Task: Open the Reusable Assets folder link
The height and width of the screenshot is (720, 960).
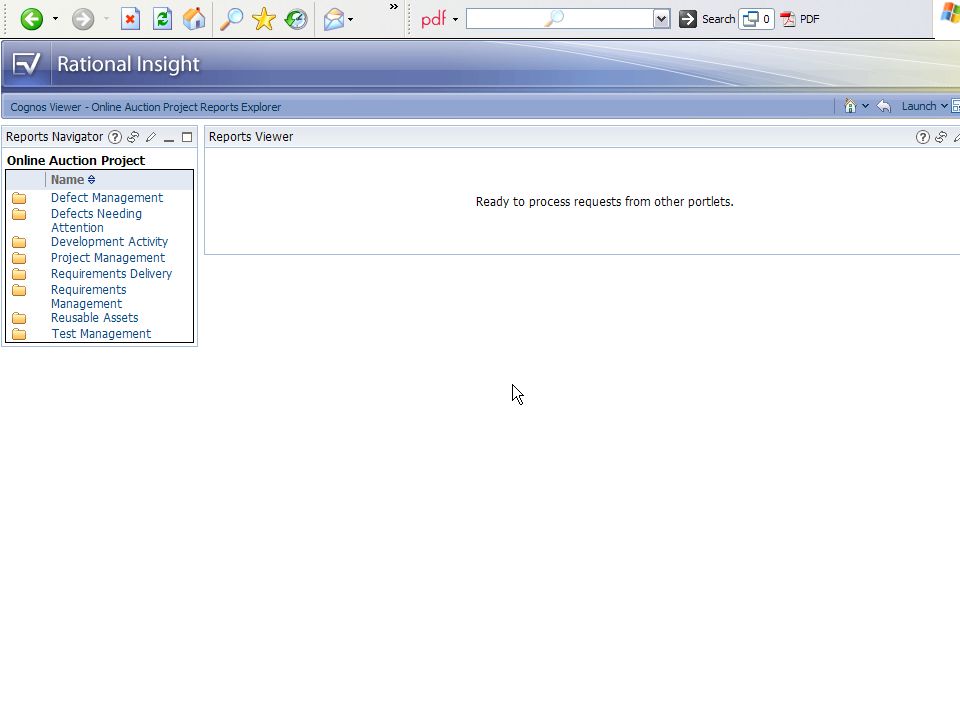Action: pyautogui.click(x=94, y=318)
